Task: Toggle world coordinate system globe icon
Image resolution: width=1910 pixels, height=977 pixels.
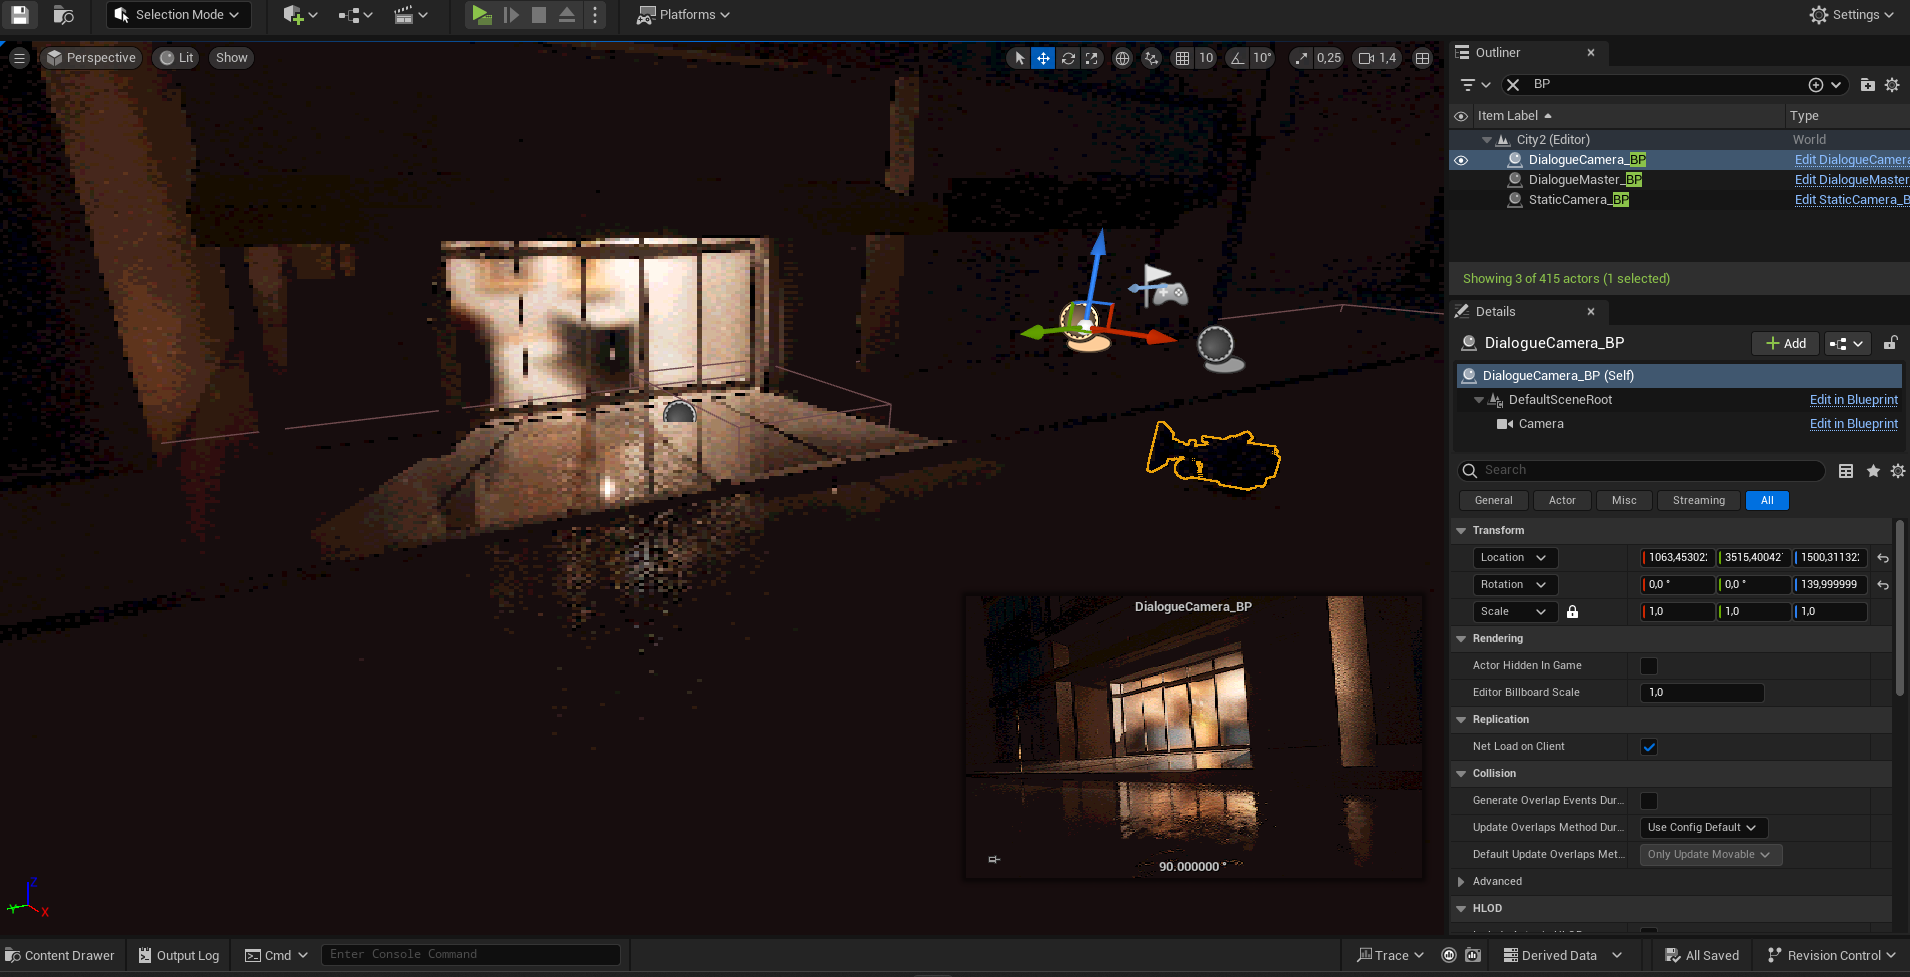Action: point(1122,58)
